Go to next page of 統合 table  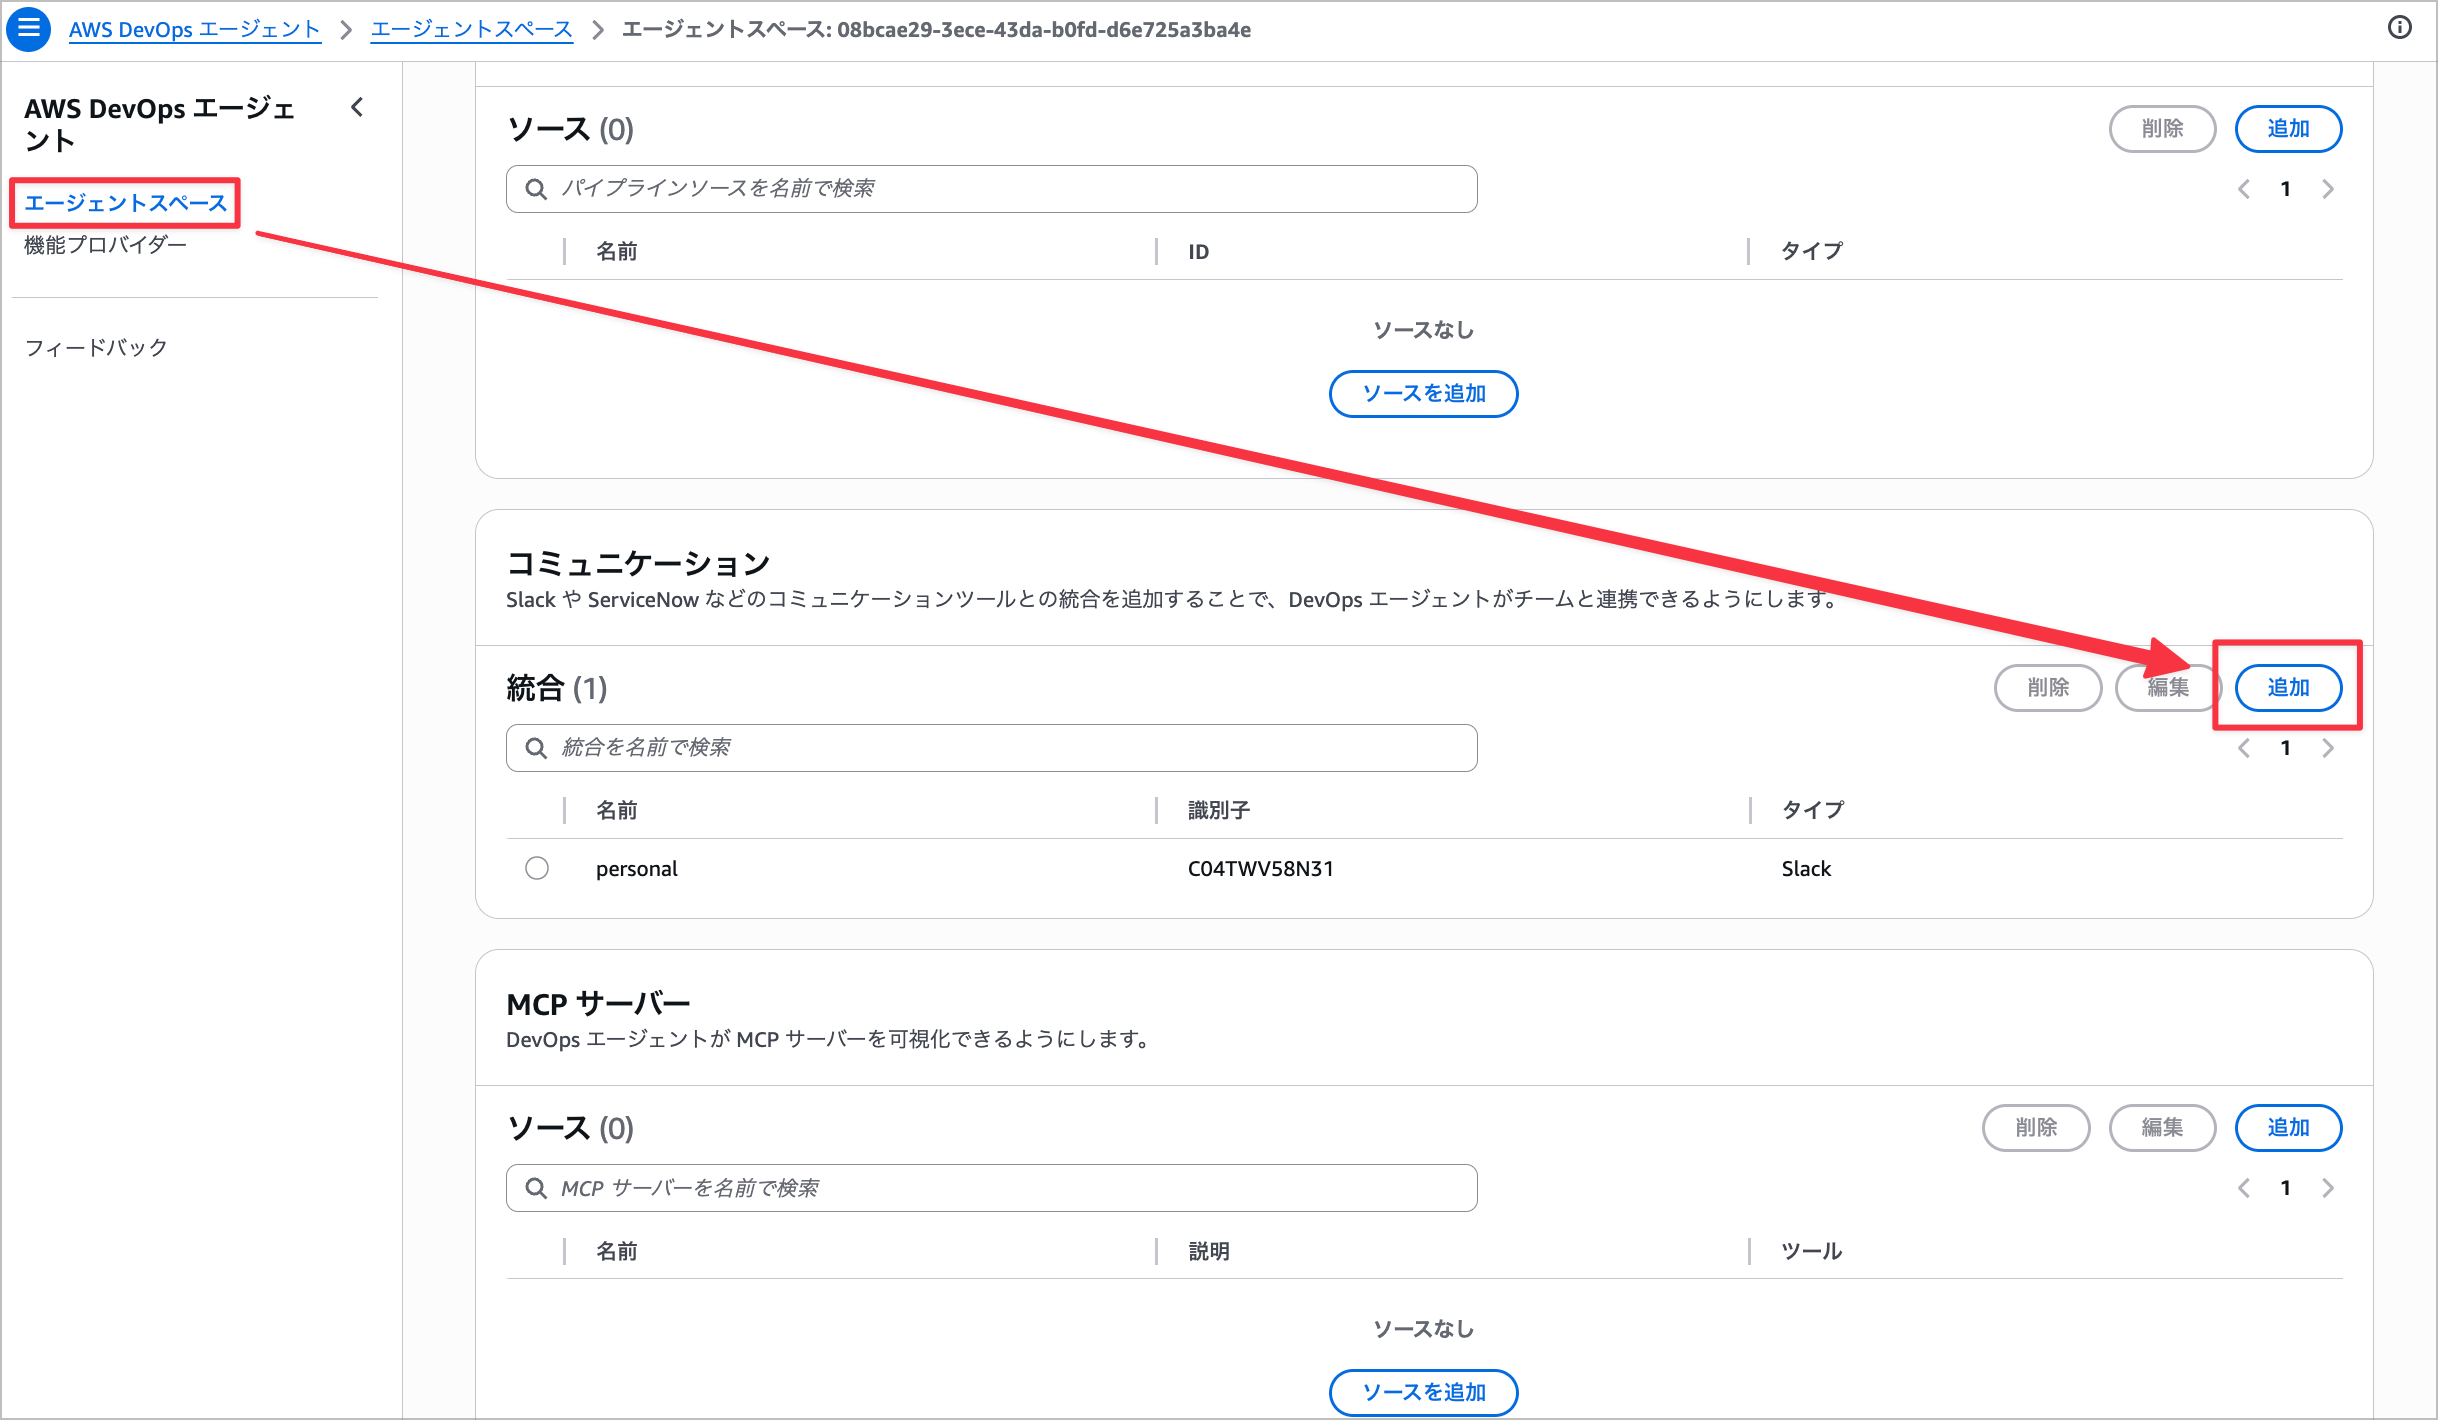pyautogui.click(x=2328, y=748)
